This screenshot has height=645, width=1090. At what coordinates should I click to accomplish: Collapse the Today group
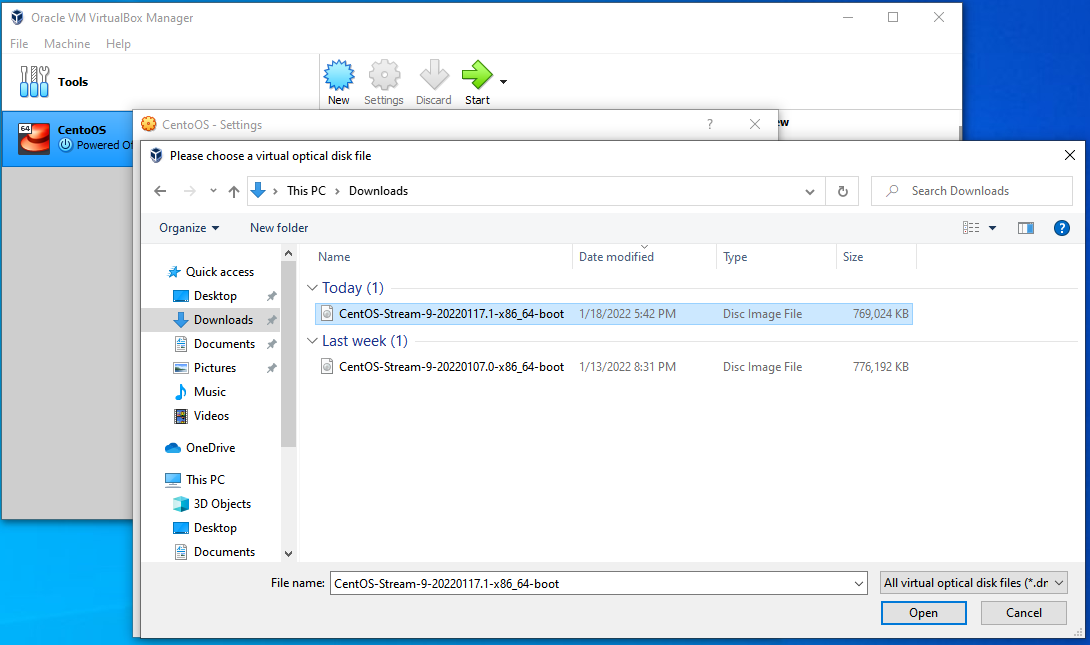pyautogui.click(x=313, y=288)
